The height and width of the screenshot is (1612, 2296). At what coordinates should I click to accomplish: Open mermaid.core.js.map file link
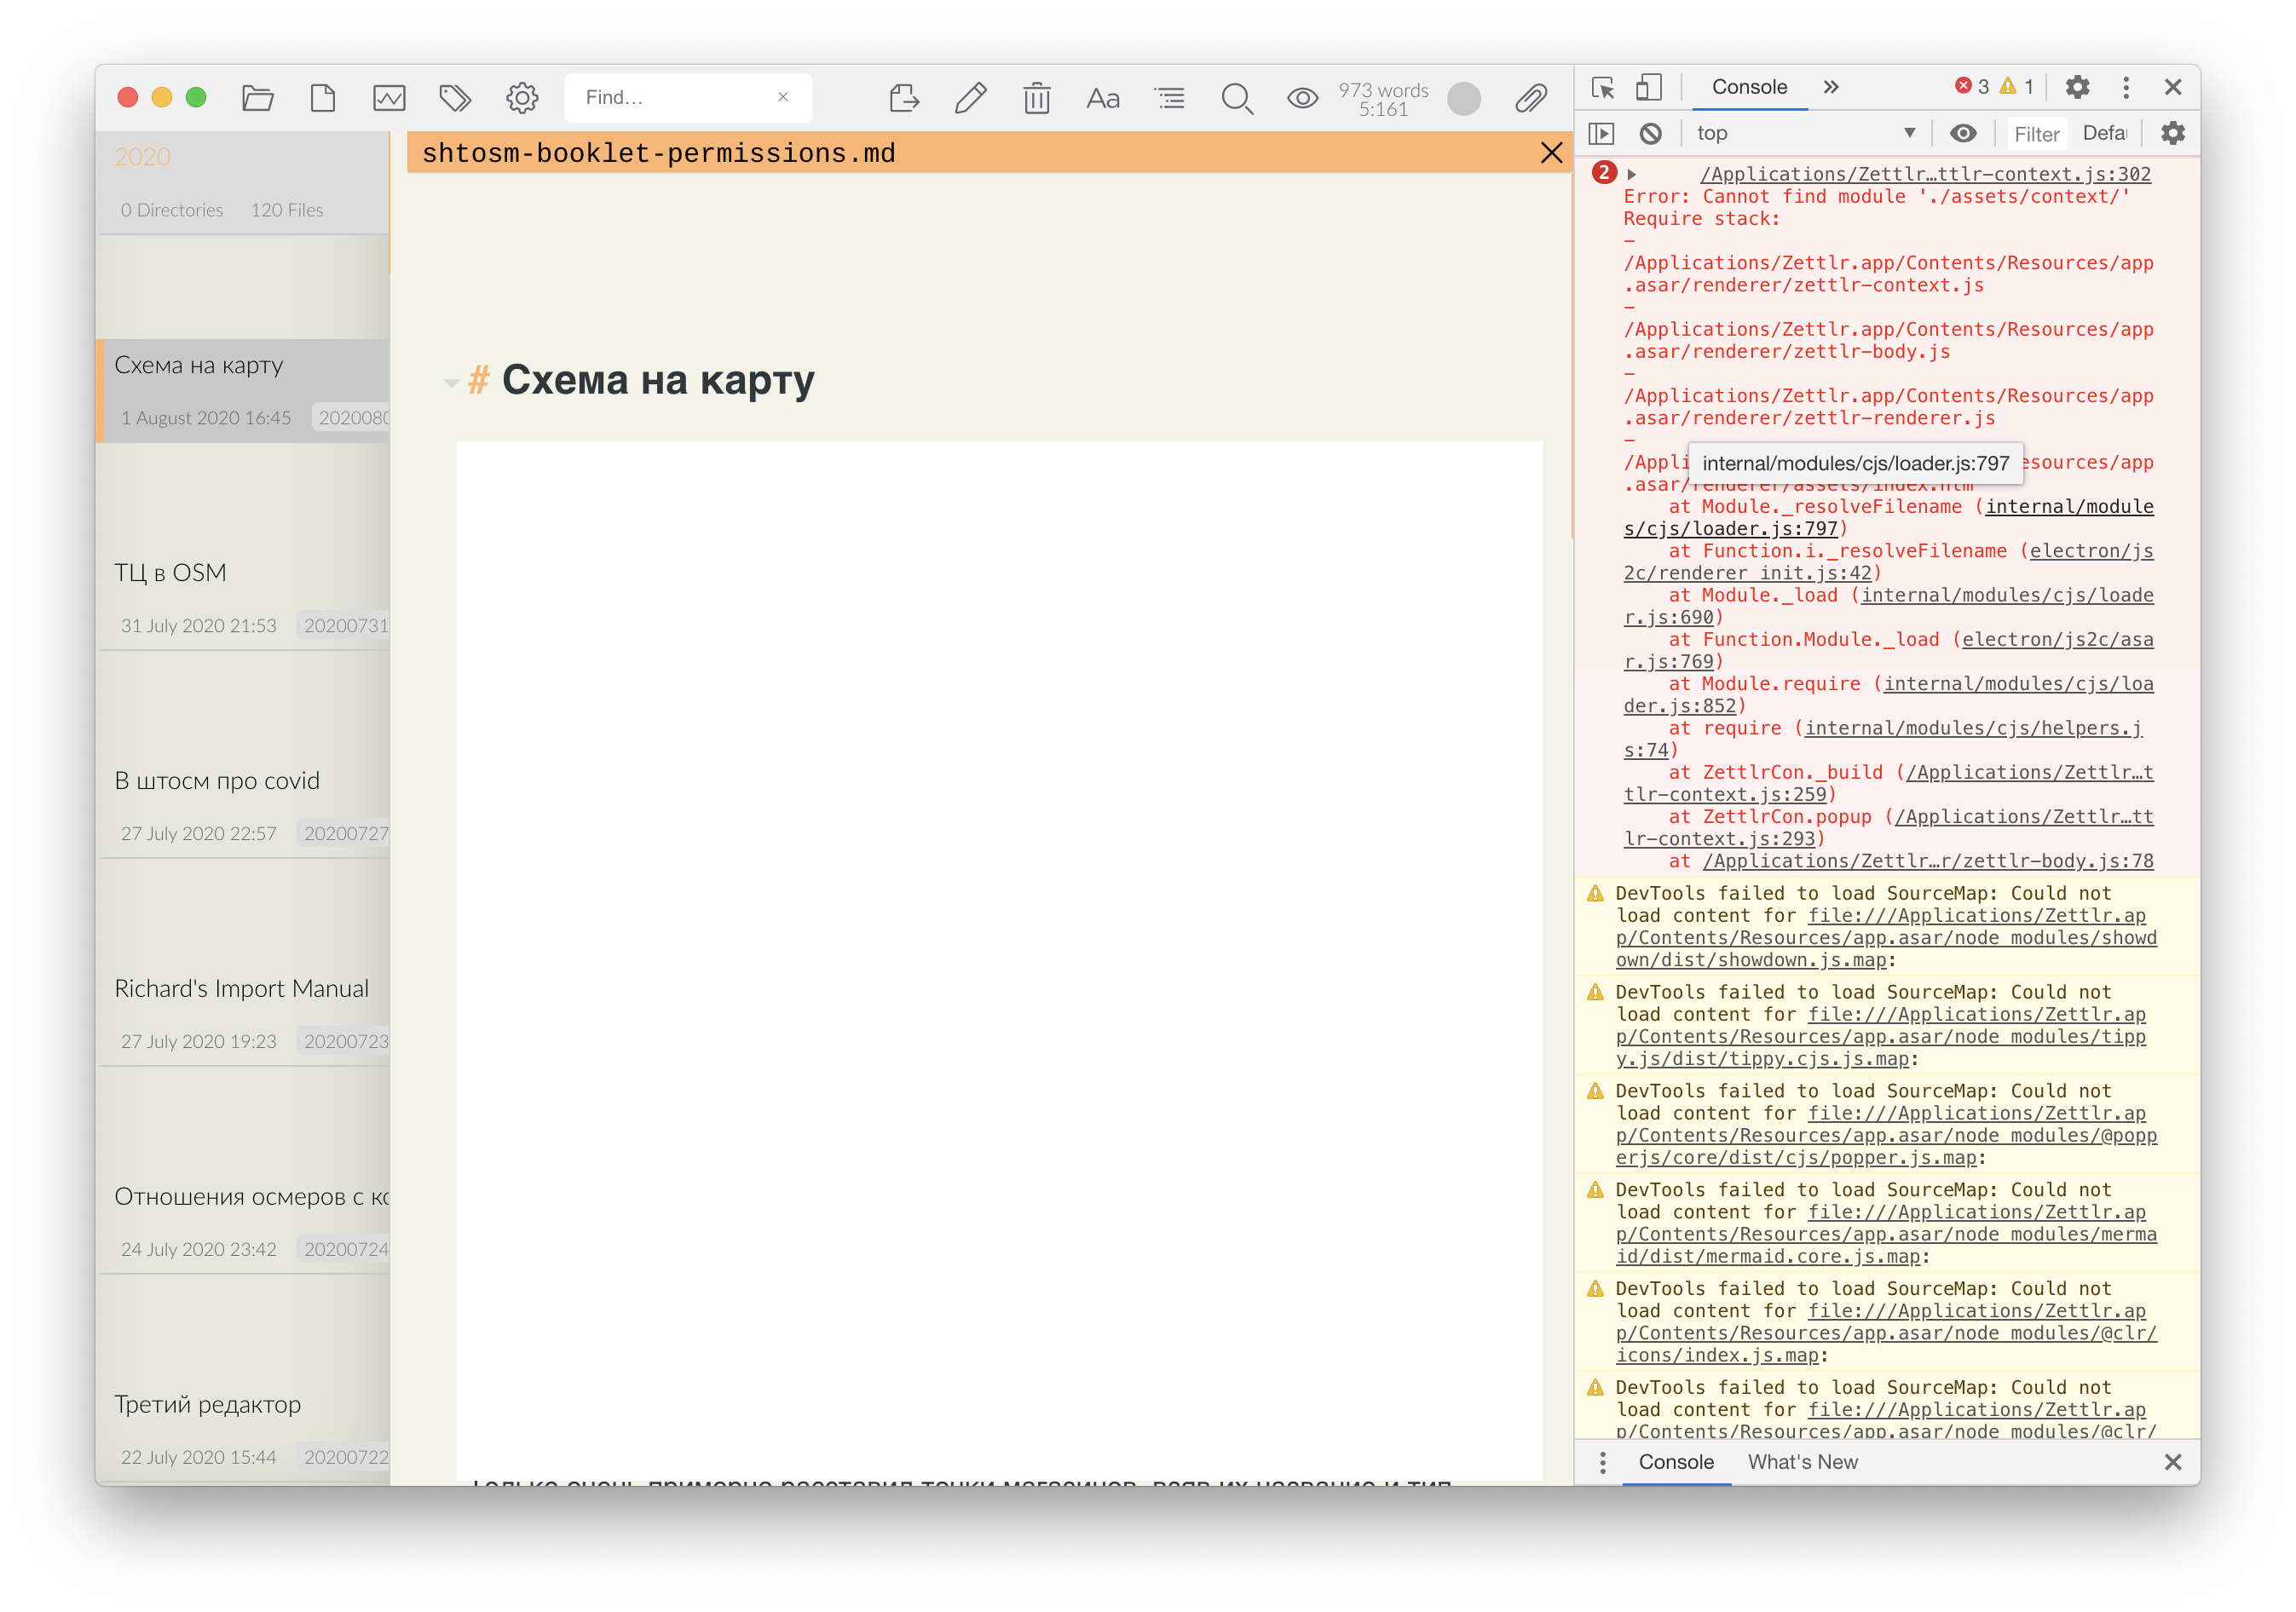pos(1886,1234)
